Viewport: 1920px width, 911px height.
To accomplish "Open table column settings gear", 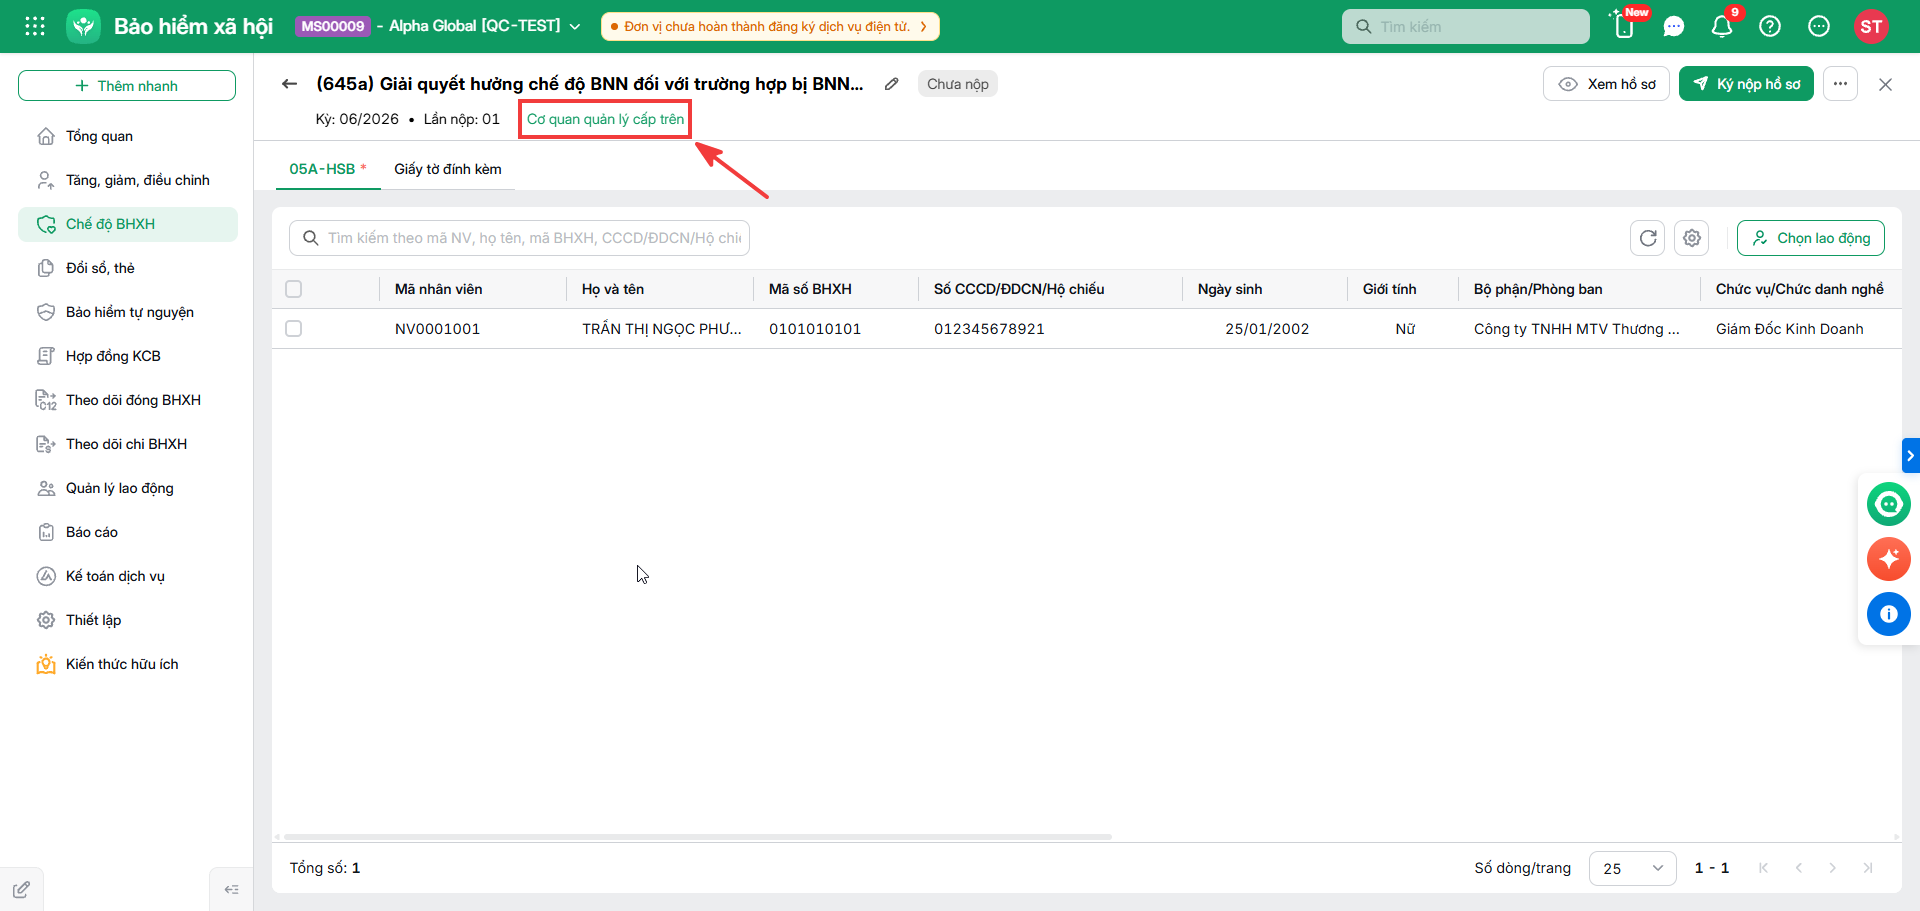I will [1692, 238].
